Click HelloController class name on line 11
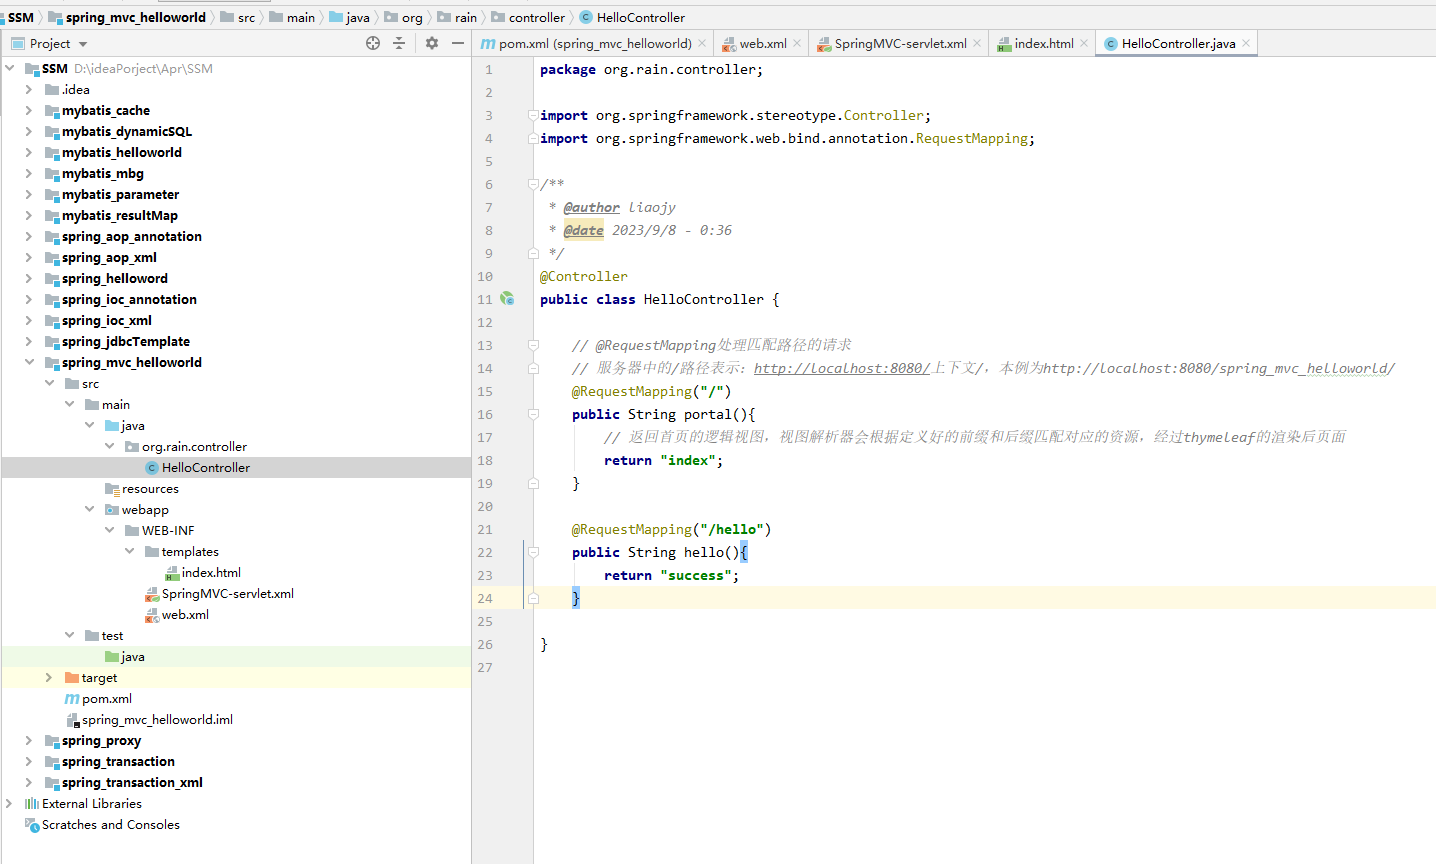 coord(704,299)
